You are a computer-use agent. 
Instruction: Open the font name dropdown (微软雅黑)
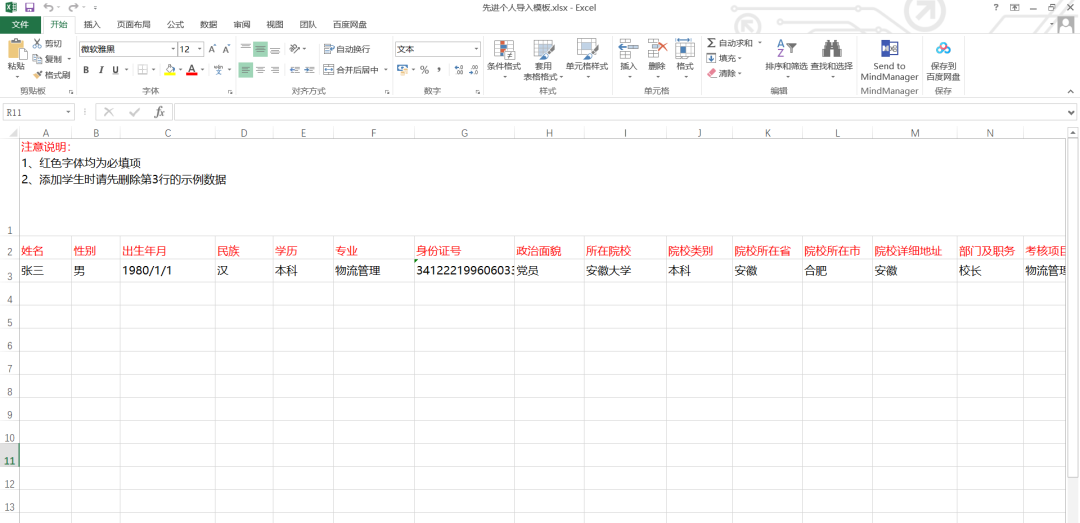coord(173,49)
